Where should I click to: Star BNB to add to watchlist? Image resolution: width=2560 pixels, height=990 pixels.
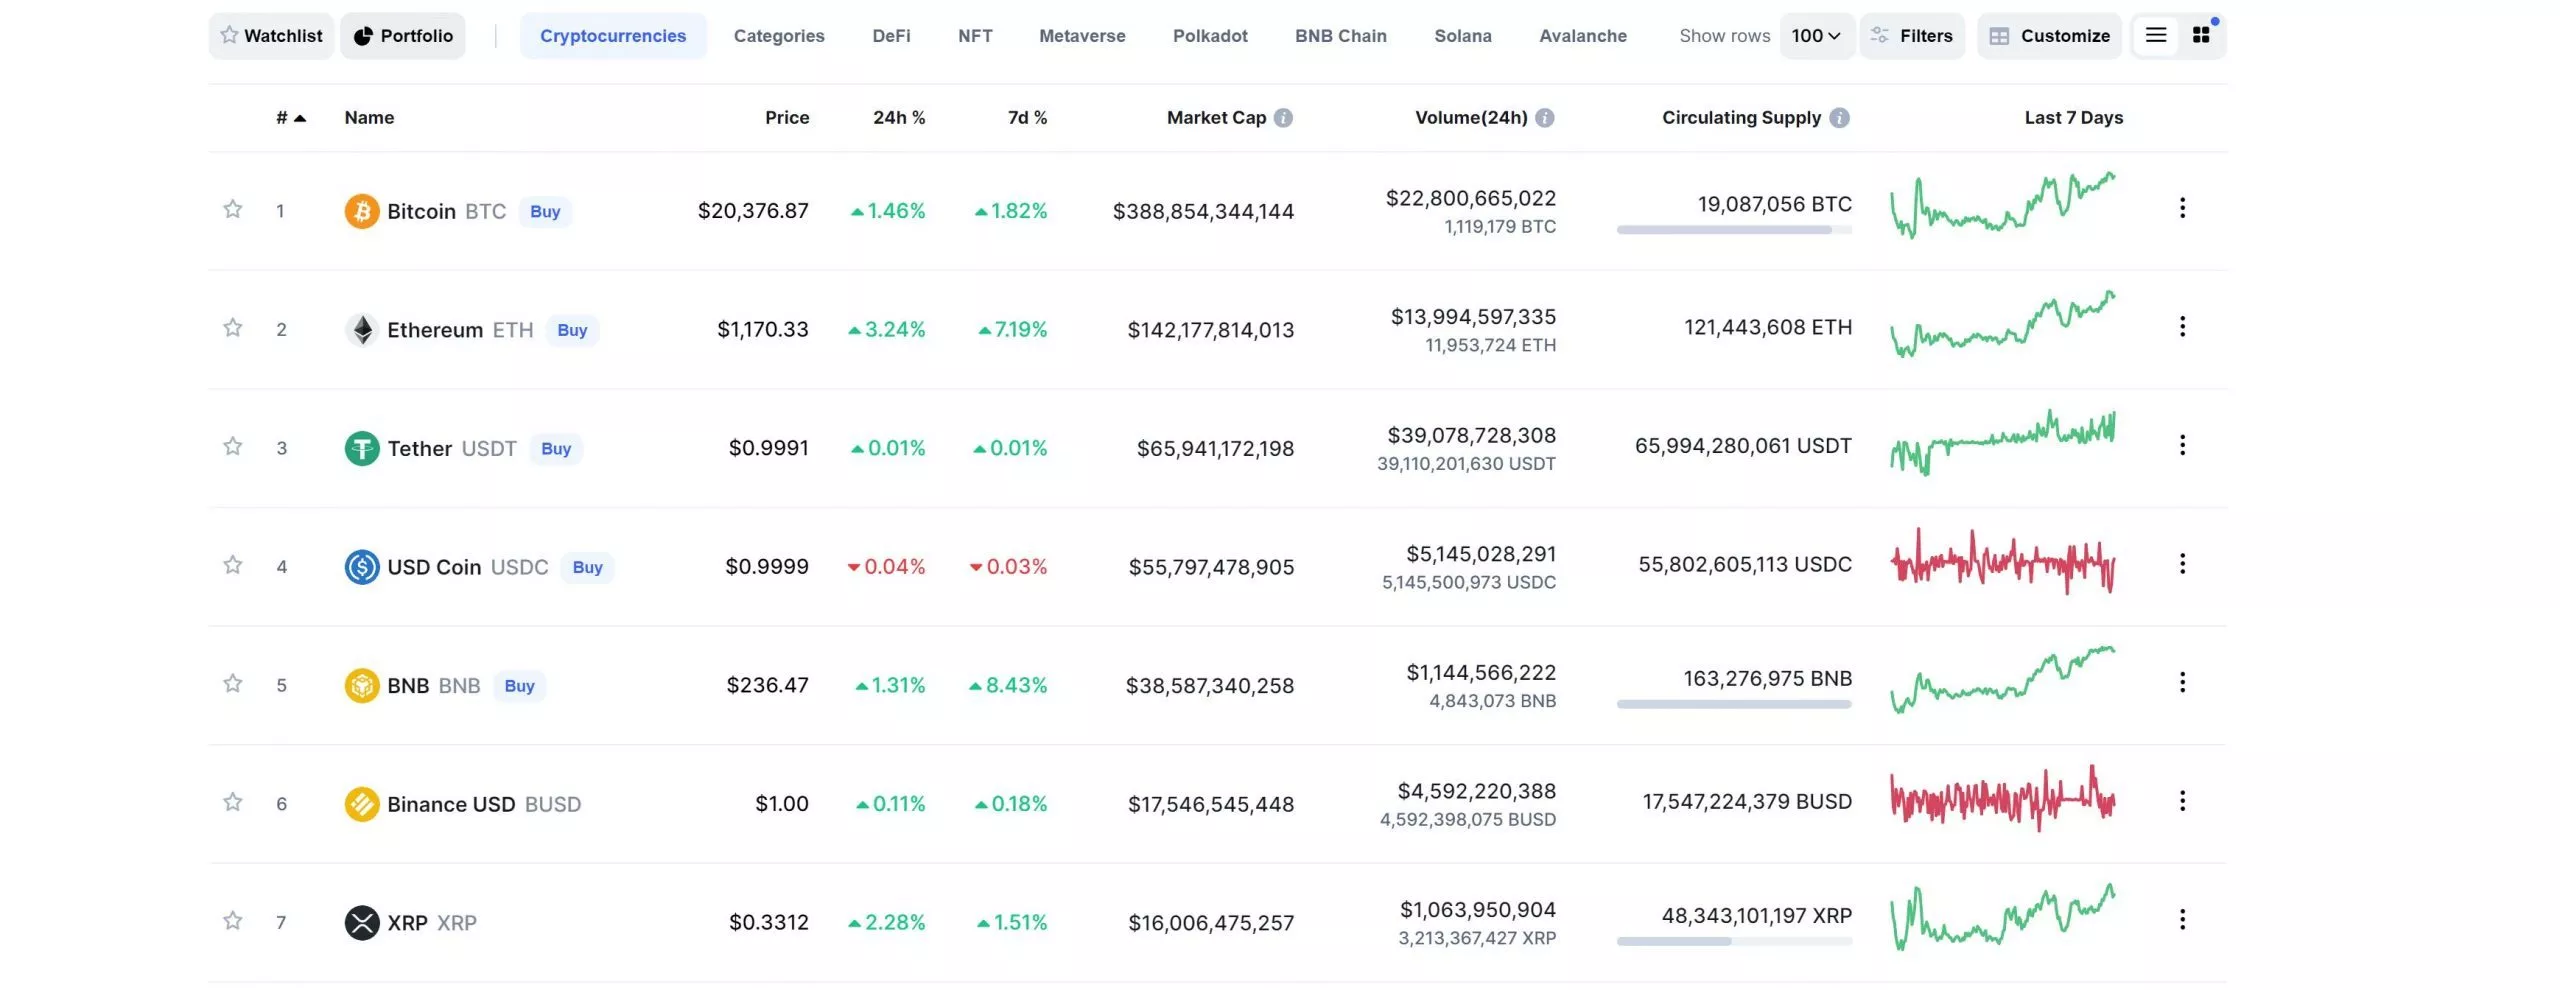coord(232,684)
